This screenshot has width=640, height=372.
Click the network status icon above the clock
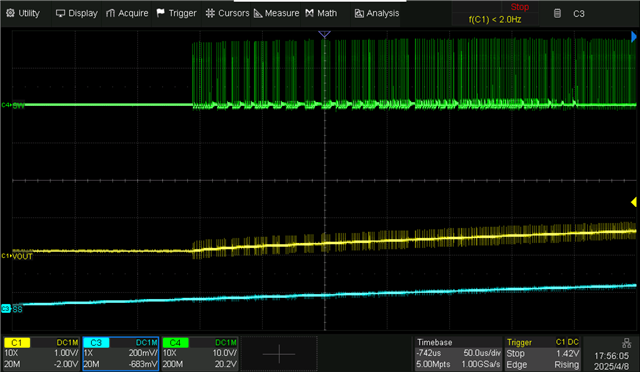626,343
